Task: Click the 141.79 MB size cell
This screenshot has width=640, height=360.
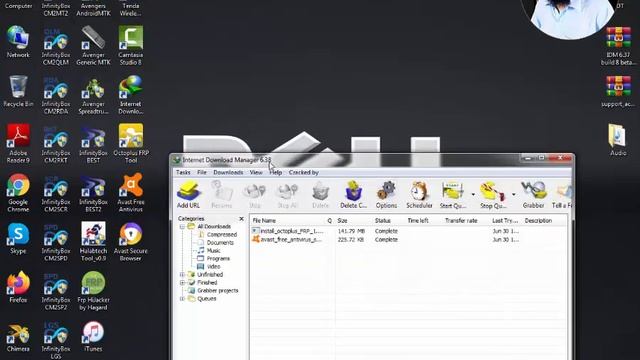Action: point(351,231)
